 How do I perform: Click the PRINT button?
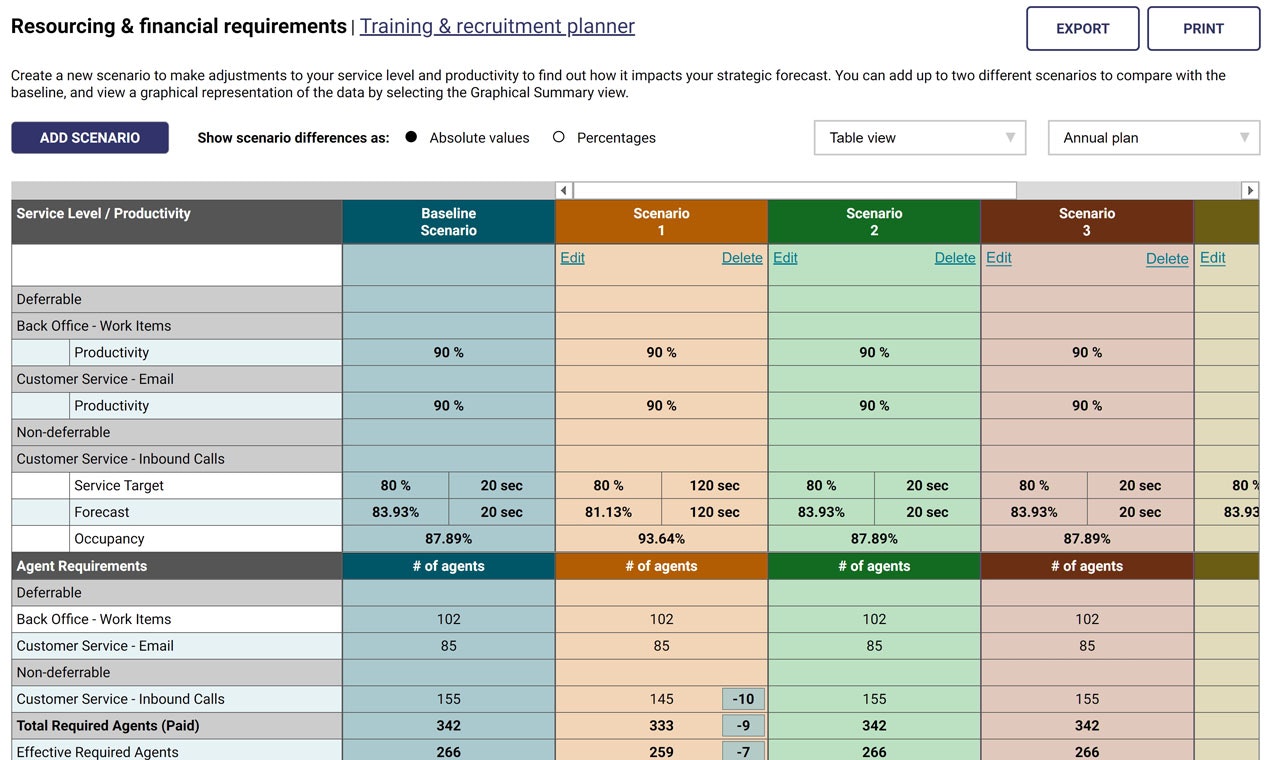(x=1203, y=29)
